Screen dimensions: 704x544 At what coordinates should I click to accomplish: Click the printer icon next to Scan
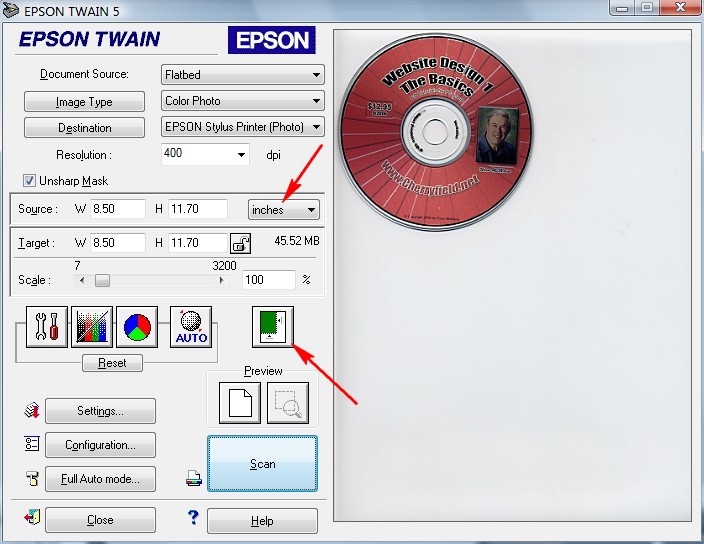194,478
